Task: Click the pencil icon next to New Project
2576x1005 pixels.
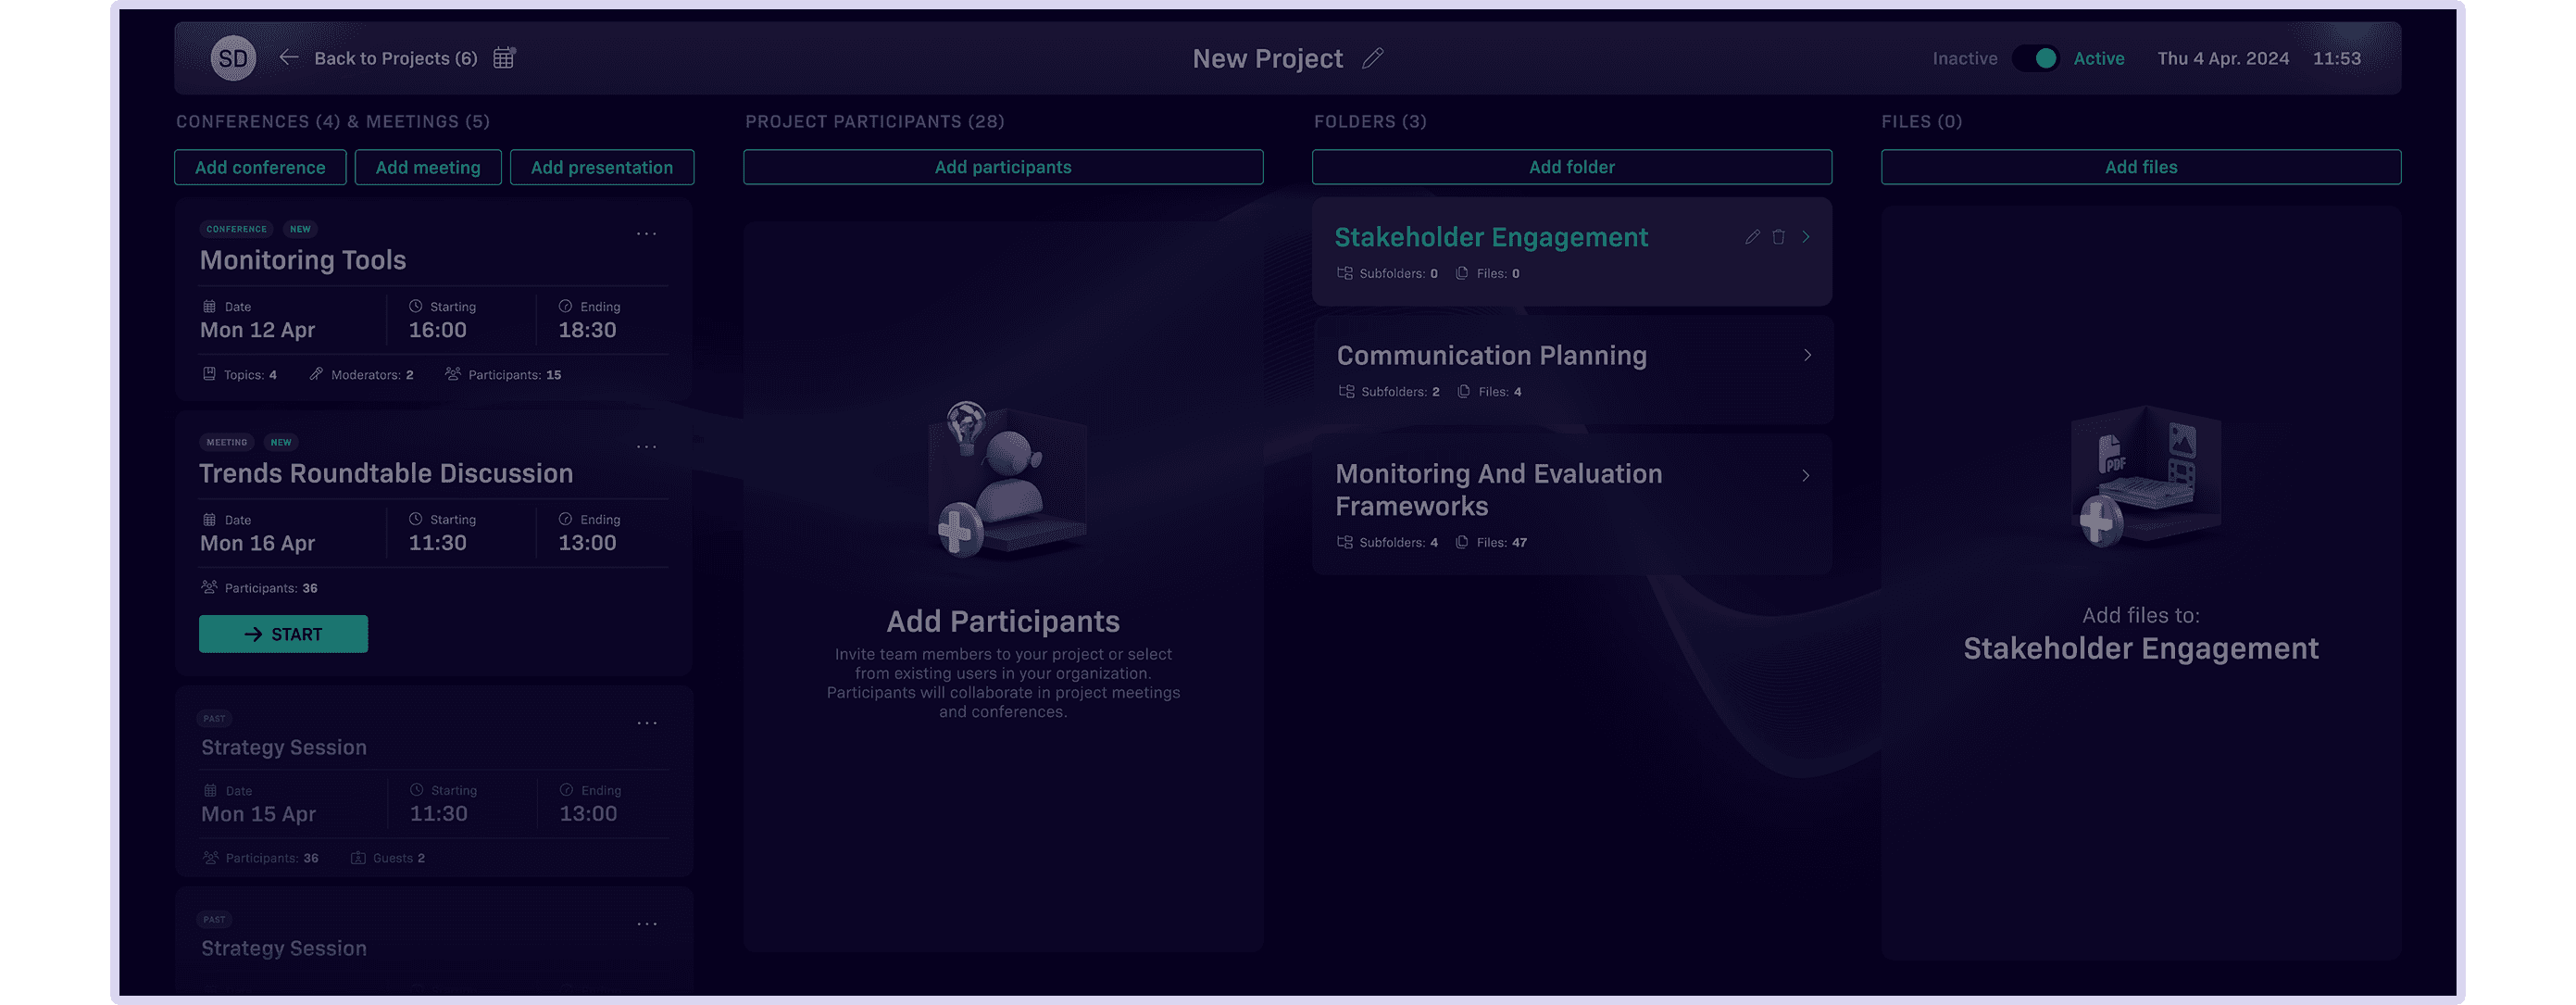Action: 1373,58
